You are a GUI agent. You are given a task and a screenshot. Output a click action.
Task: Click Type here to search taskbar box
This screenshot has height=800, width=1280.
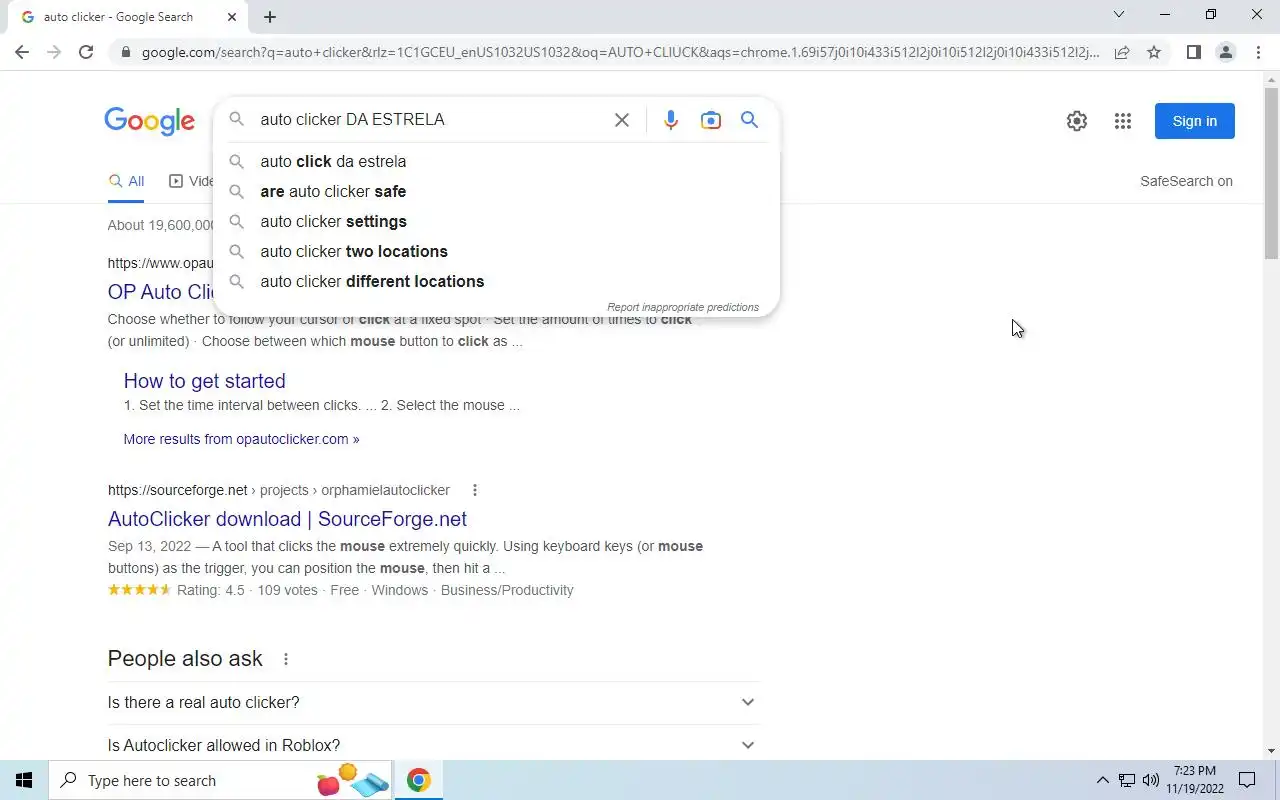coord(219,780)
